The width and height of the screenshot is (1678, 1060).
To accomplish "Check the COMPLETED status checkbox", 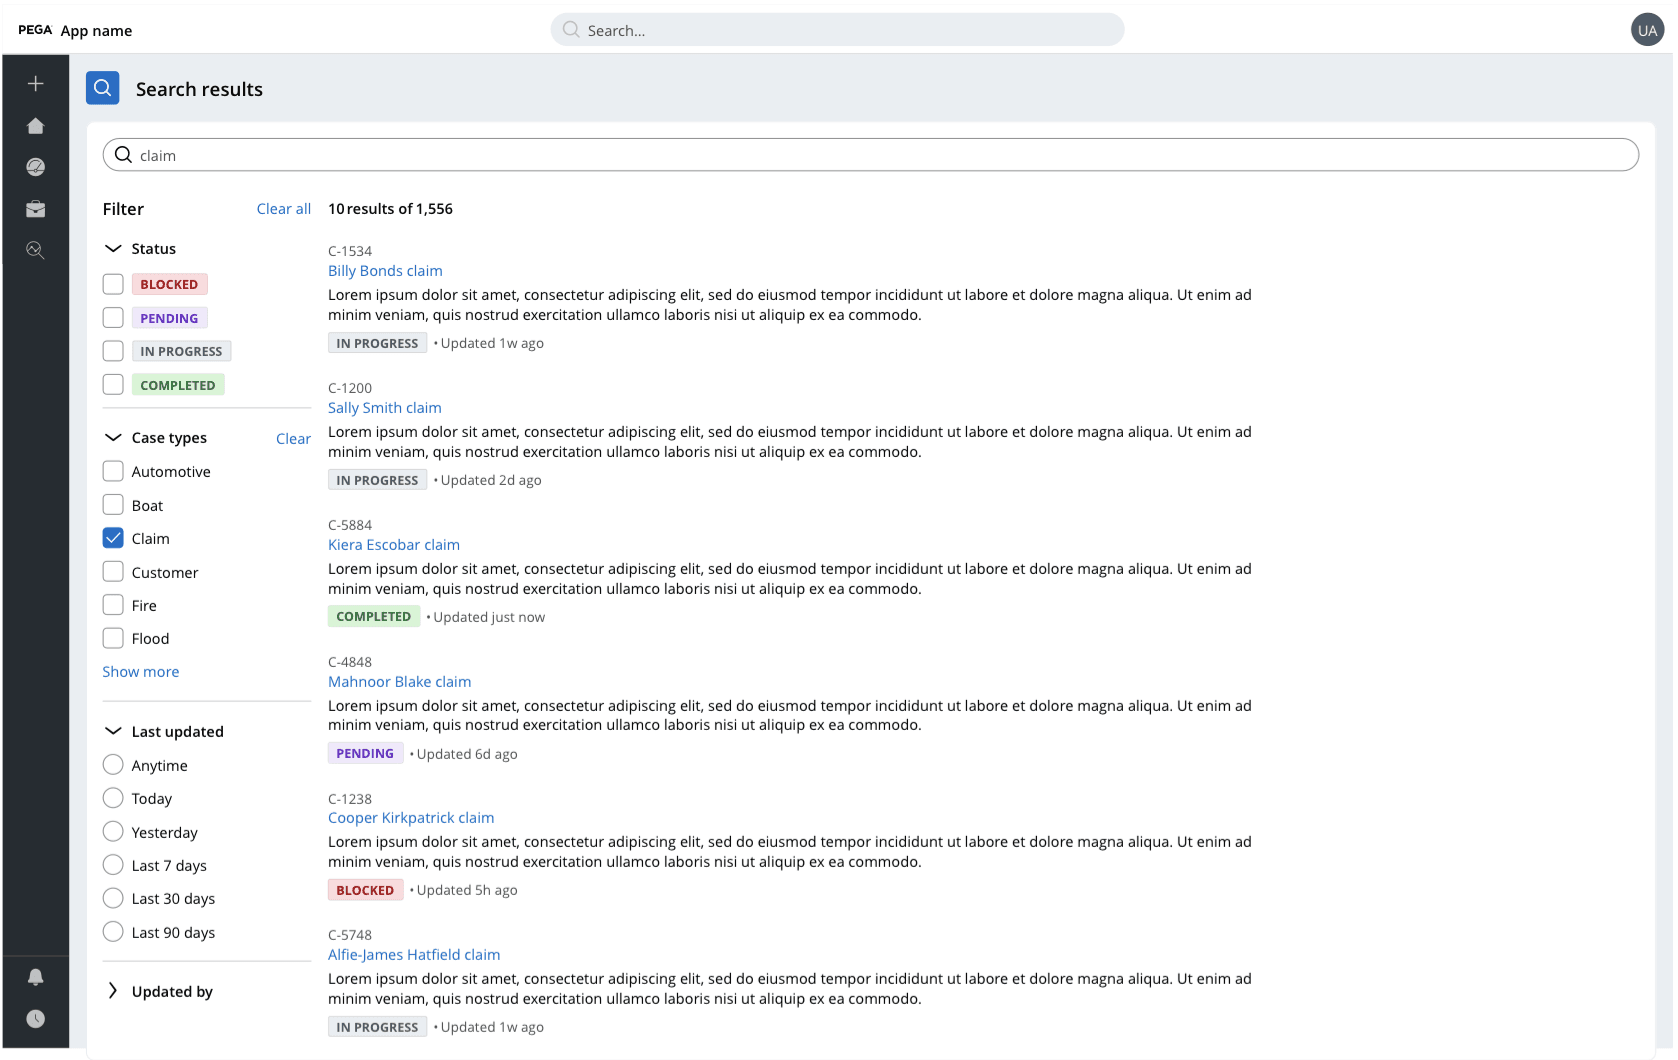I will tap(113, 385).
